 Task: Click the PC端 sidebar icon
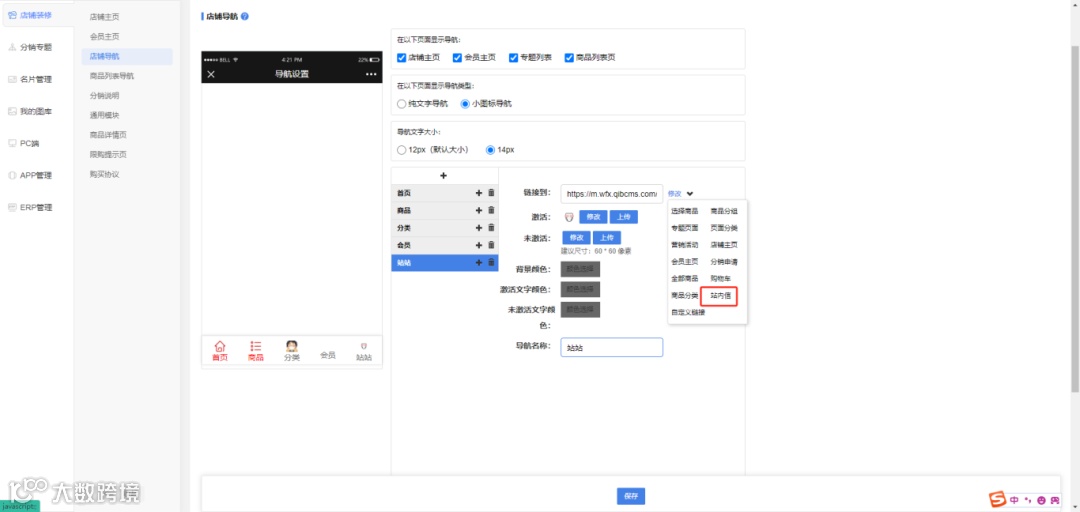[12, 143]
